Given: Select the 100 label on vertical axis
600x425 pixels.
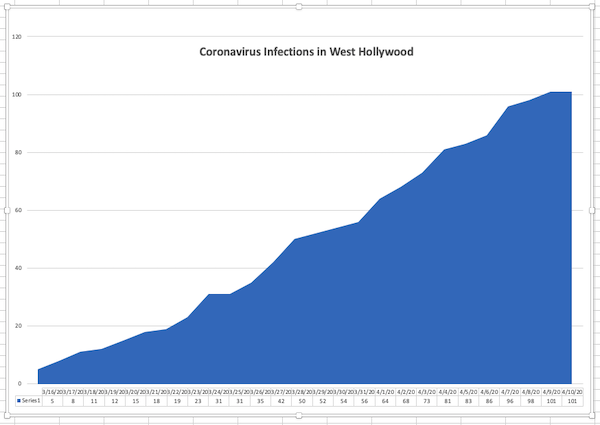Looking at the screenshot, I should point(17,94).
